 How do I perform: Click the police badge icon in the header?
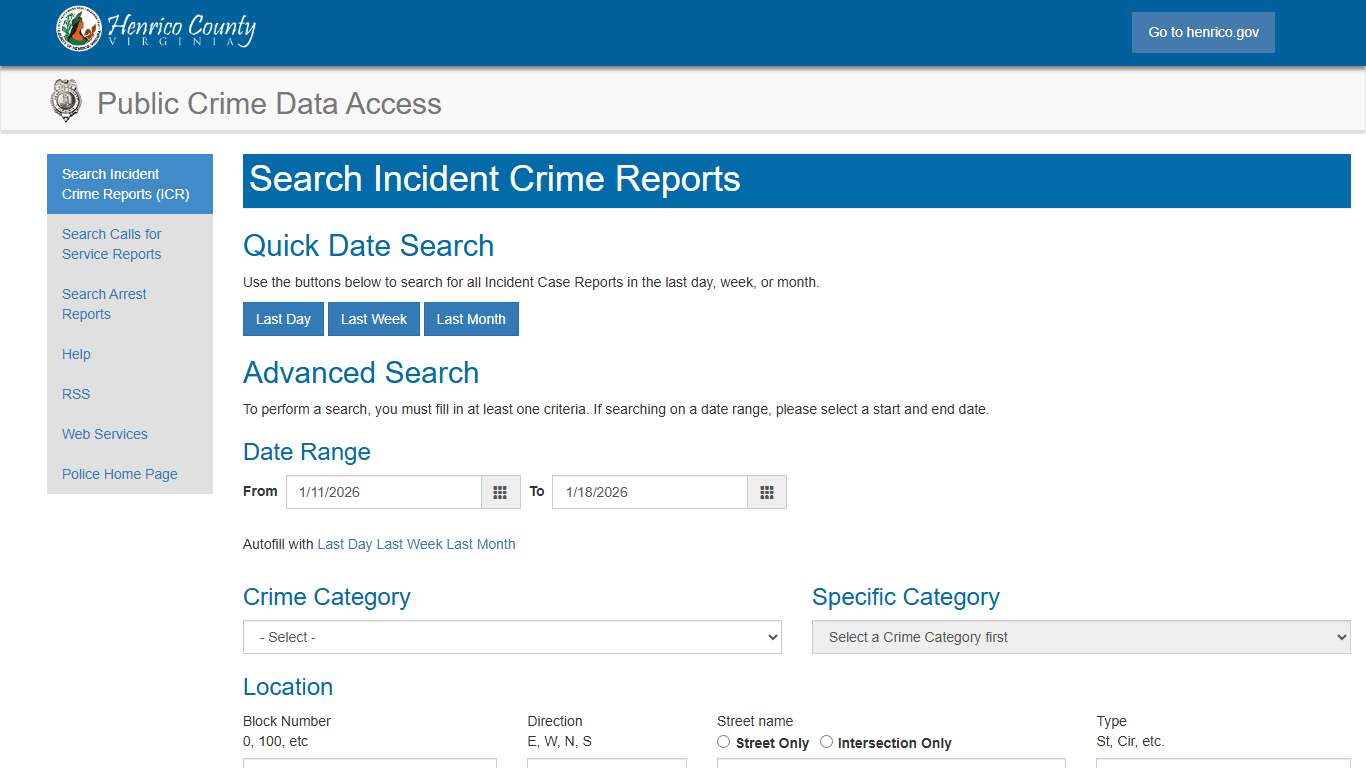(x=64, y=100)
